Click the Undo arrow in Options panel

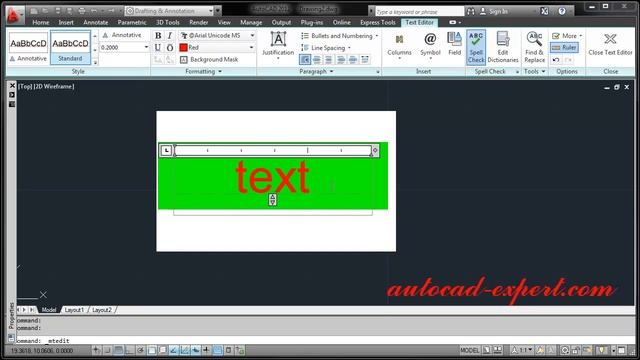click(556, 60)
